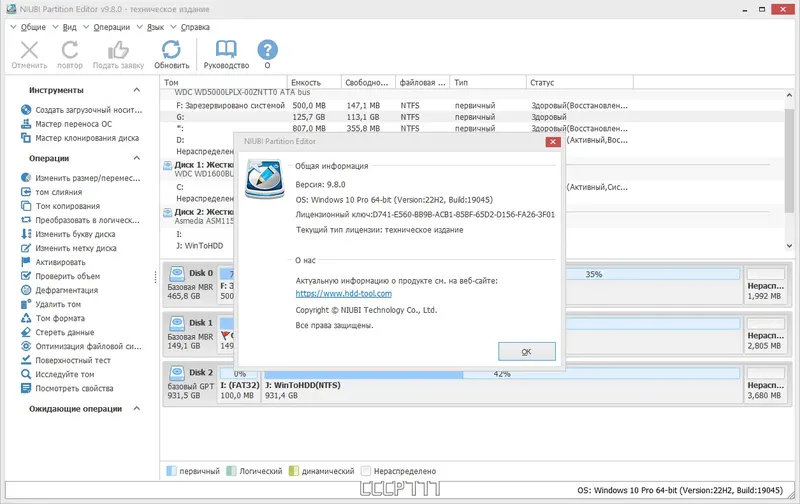Choose Том формата operation

(x=53, y=318)
